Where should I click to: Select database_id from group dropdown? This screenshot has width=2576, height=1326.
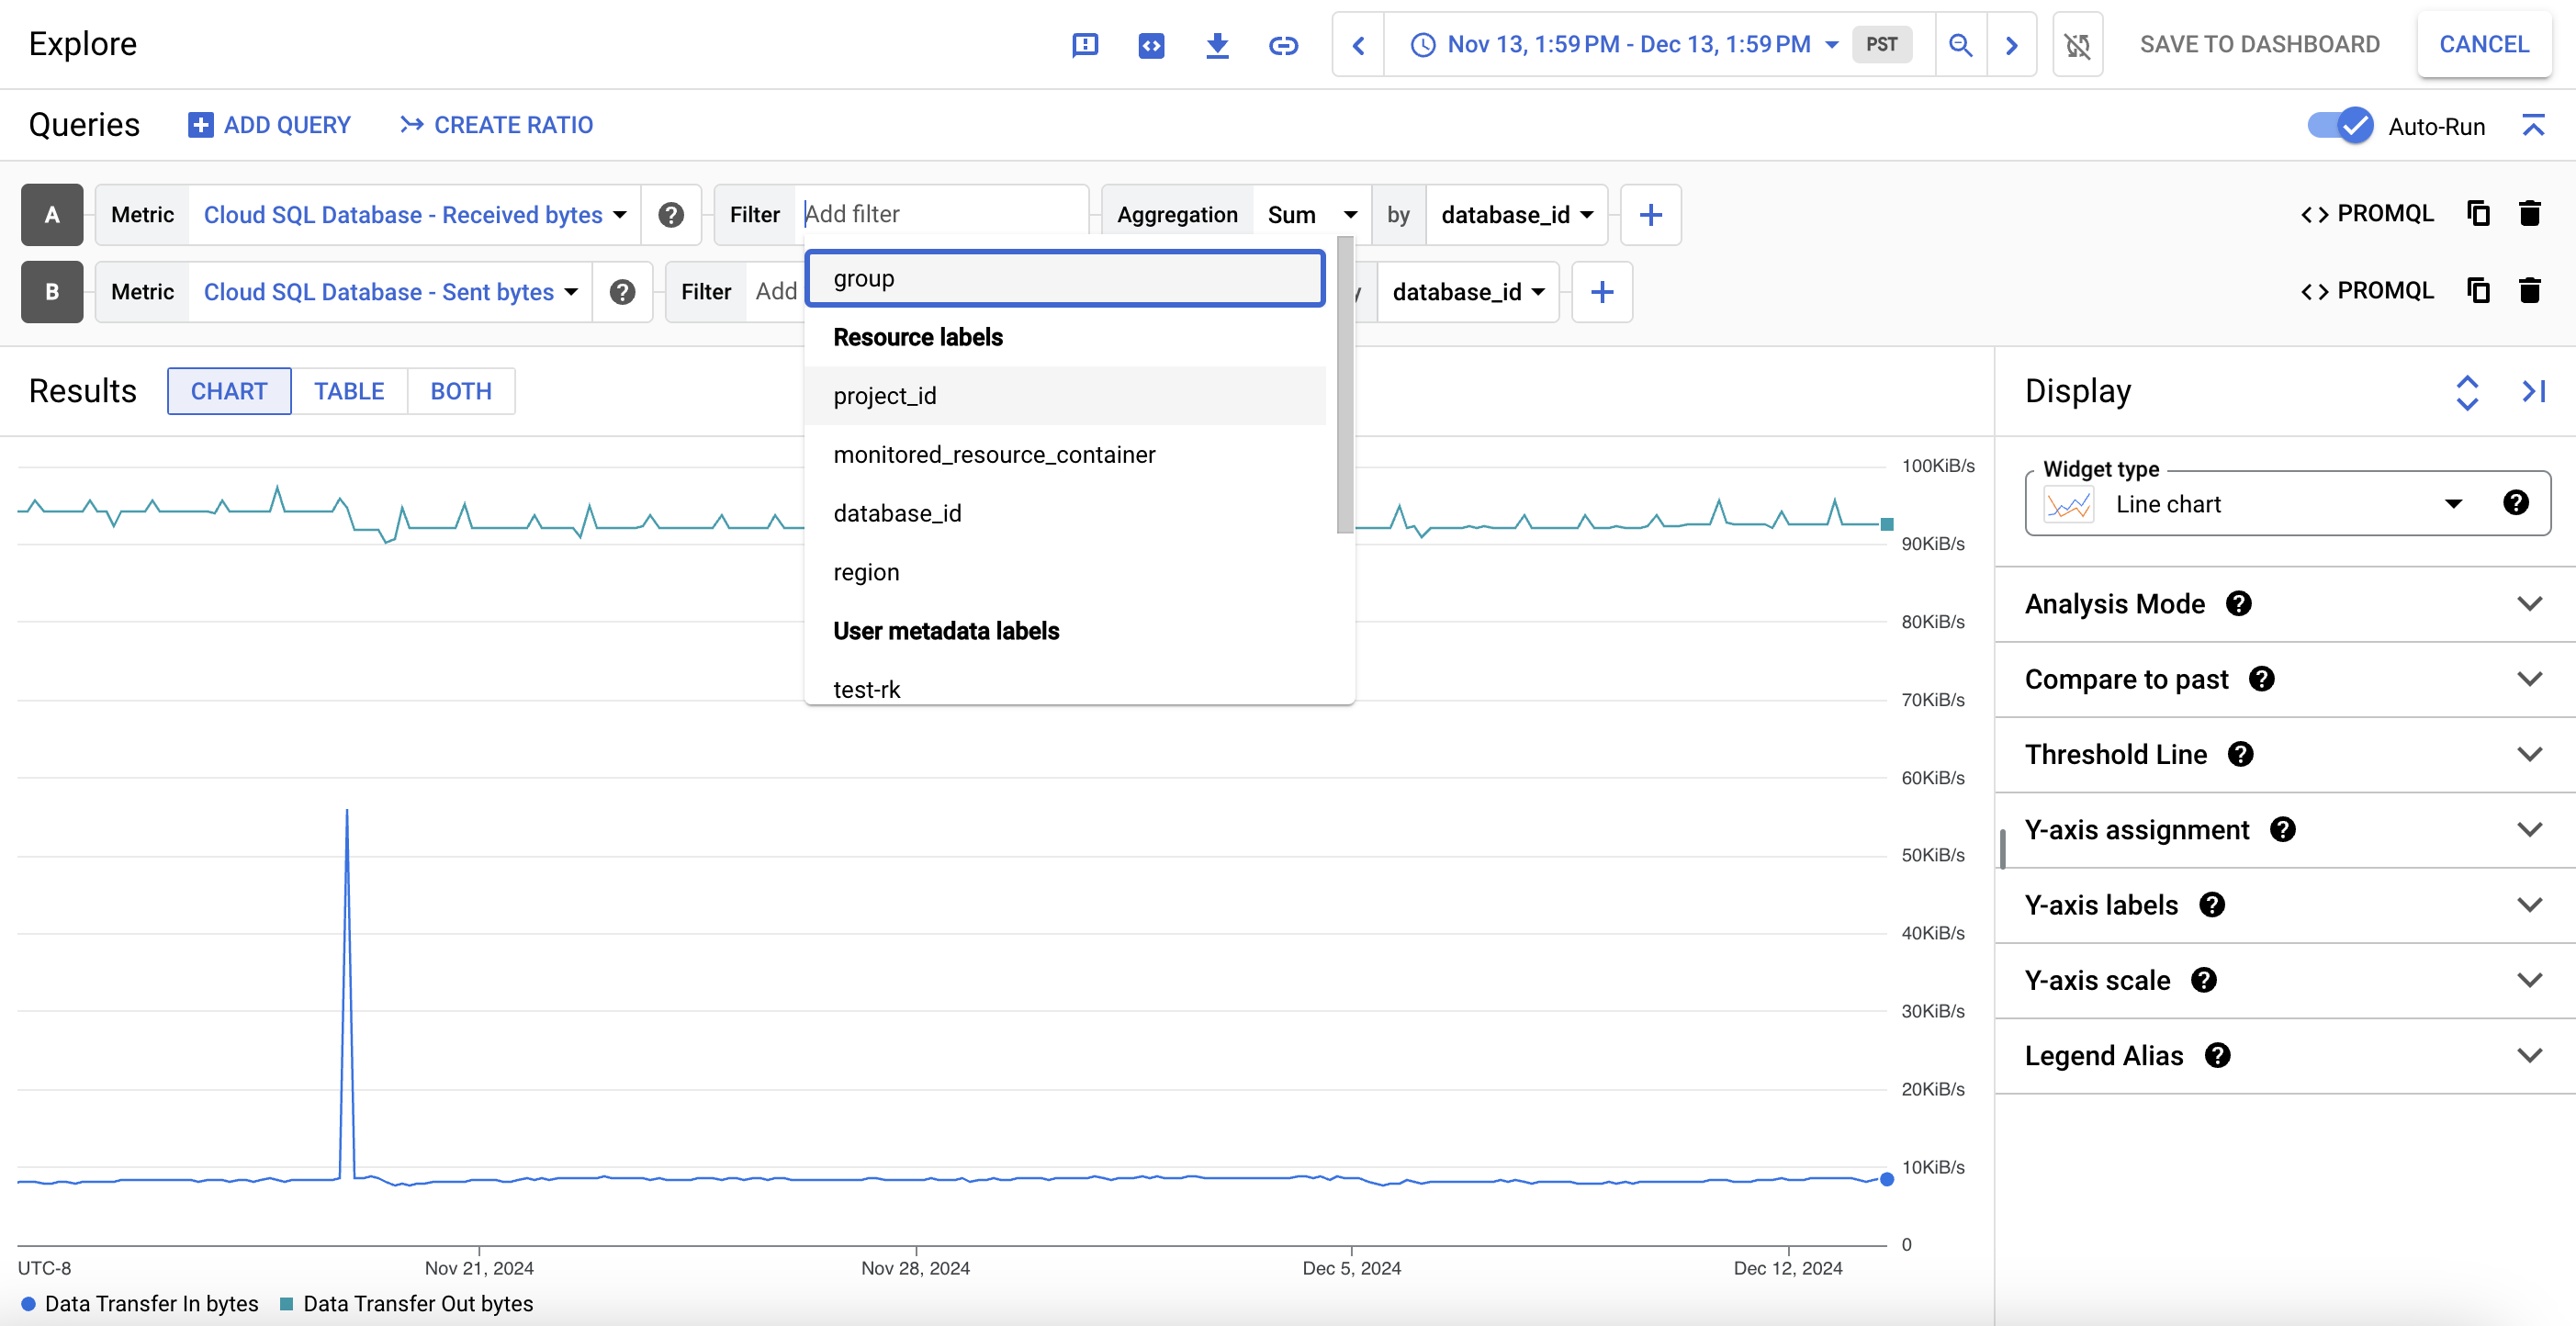pyautogui.click(x=896, y=512)
